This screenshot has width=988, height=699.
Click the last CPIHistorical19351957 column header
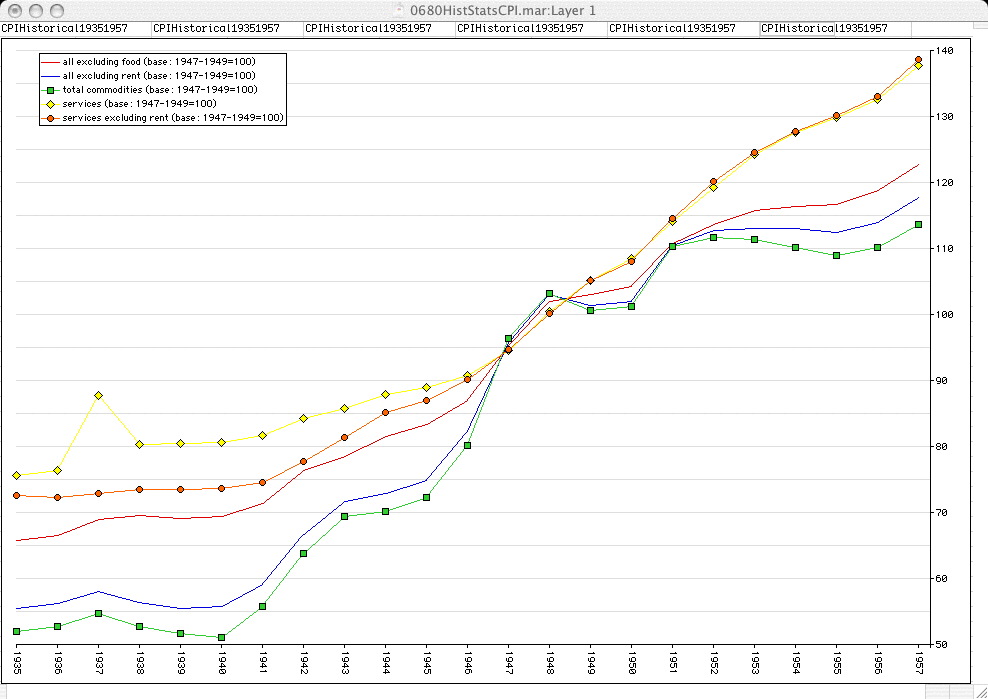click(824, 28)
